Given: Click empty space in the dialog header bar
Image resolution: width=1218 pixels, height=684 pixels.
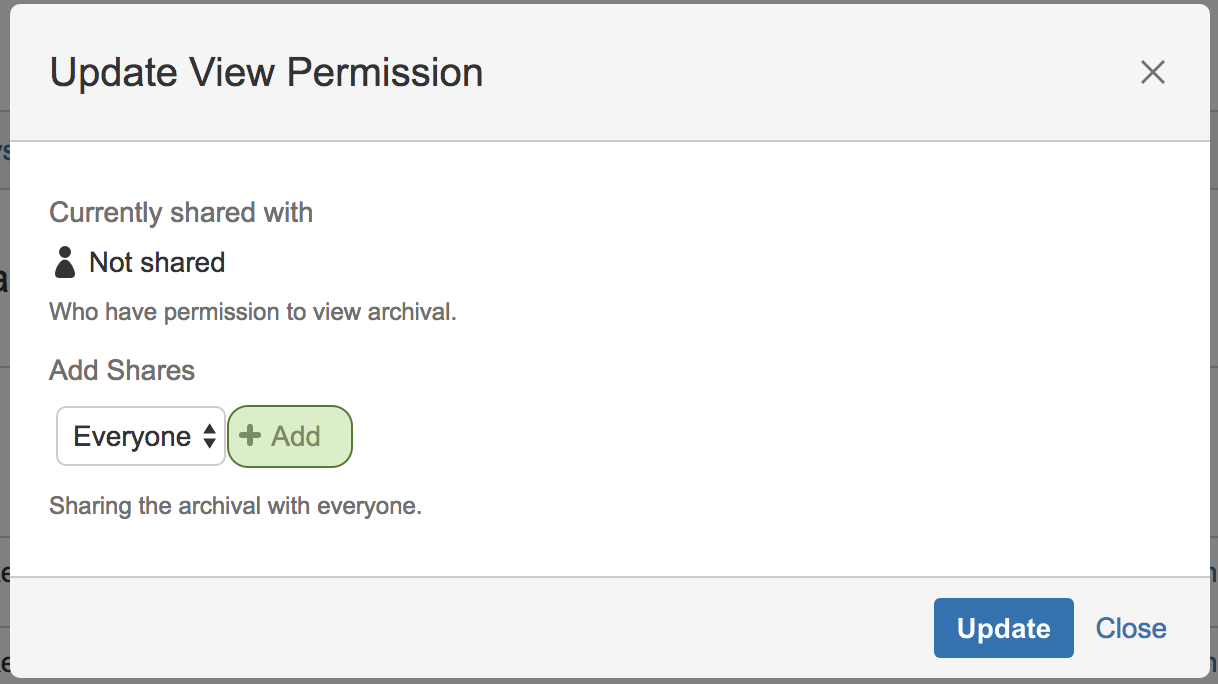Looking at the screenshot, I should click(800, 72).
